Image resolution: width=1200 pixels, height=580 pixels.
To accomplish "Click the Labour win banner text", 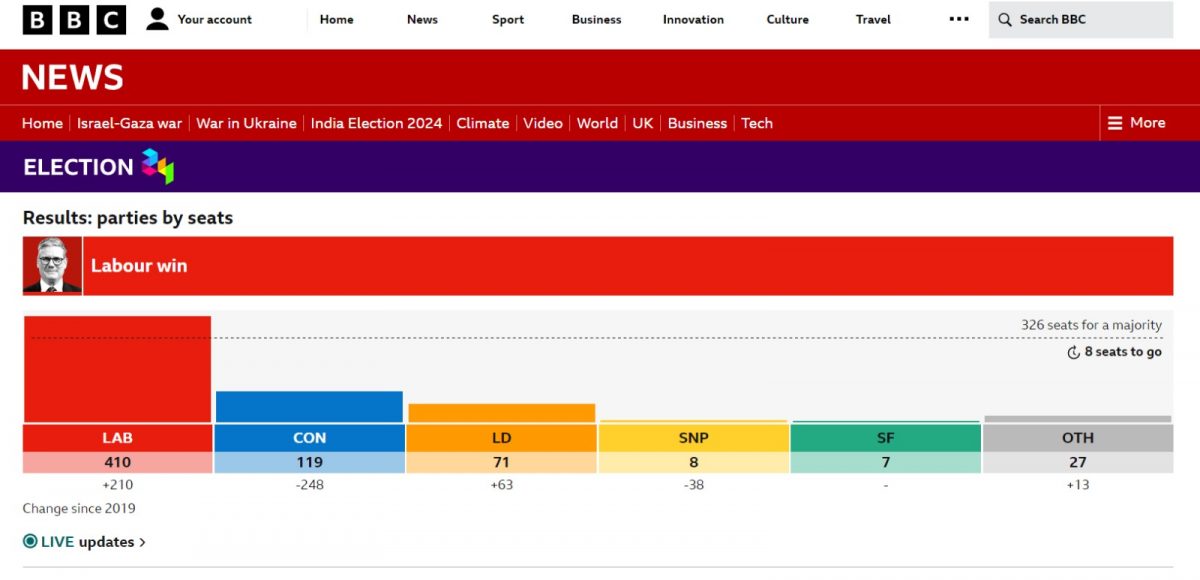I will tap(139, 266).
